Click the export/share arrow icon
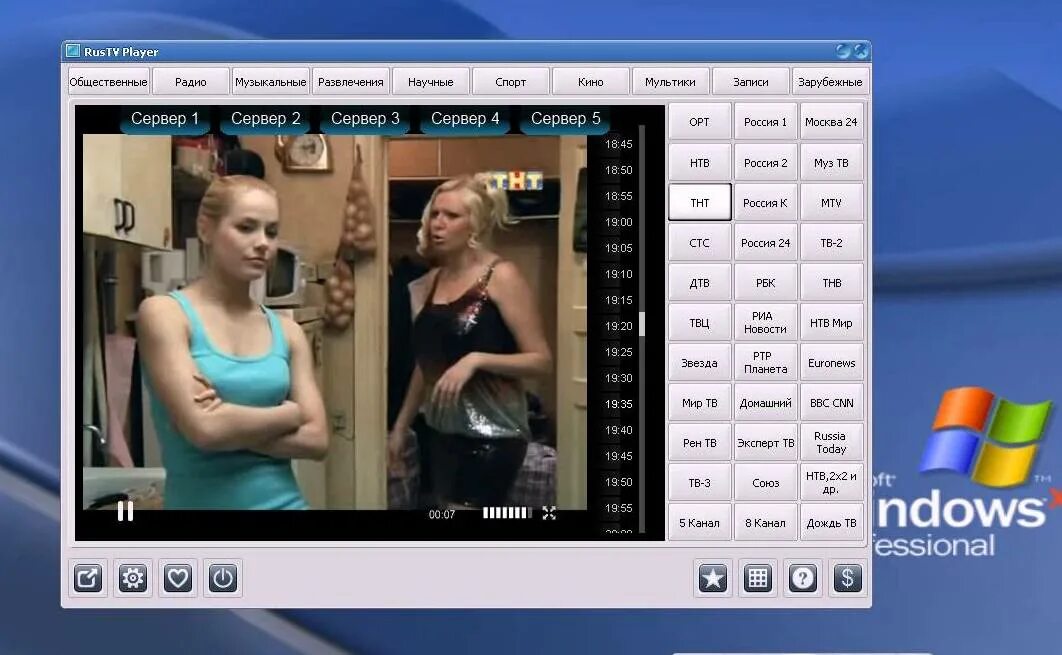 [88, 578]
